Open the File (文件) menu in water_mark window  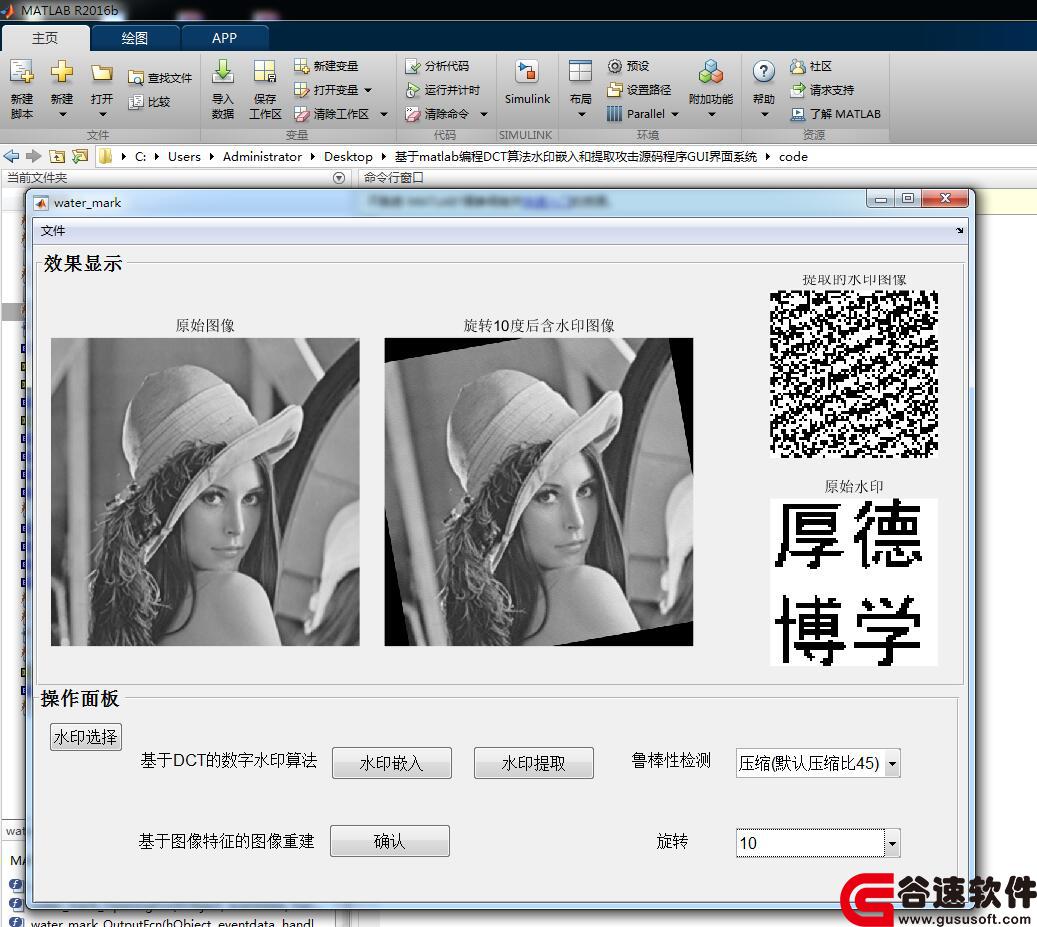pos(53,231)
